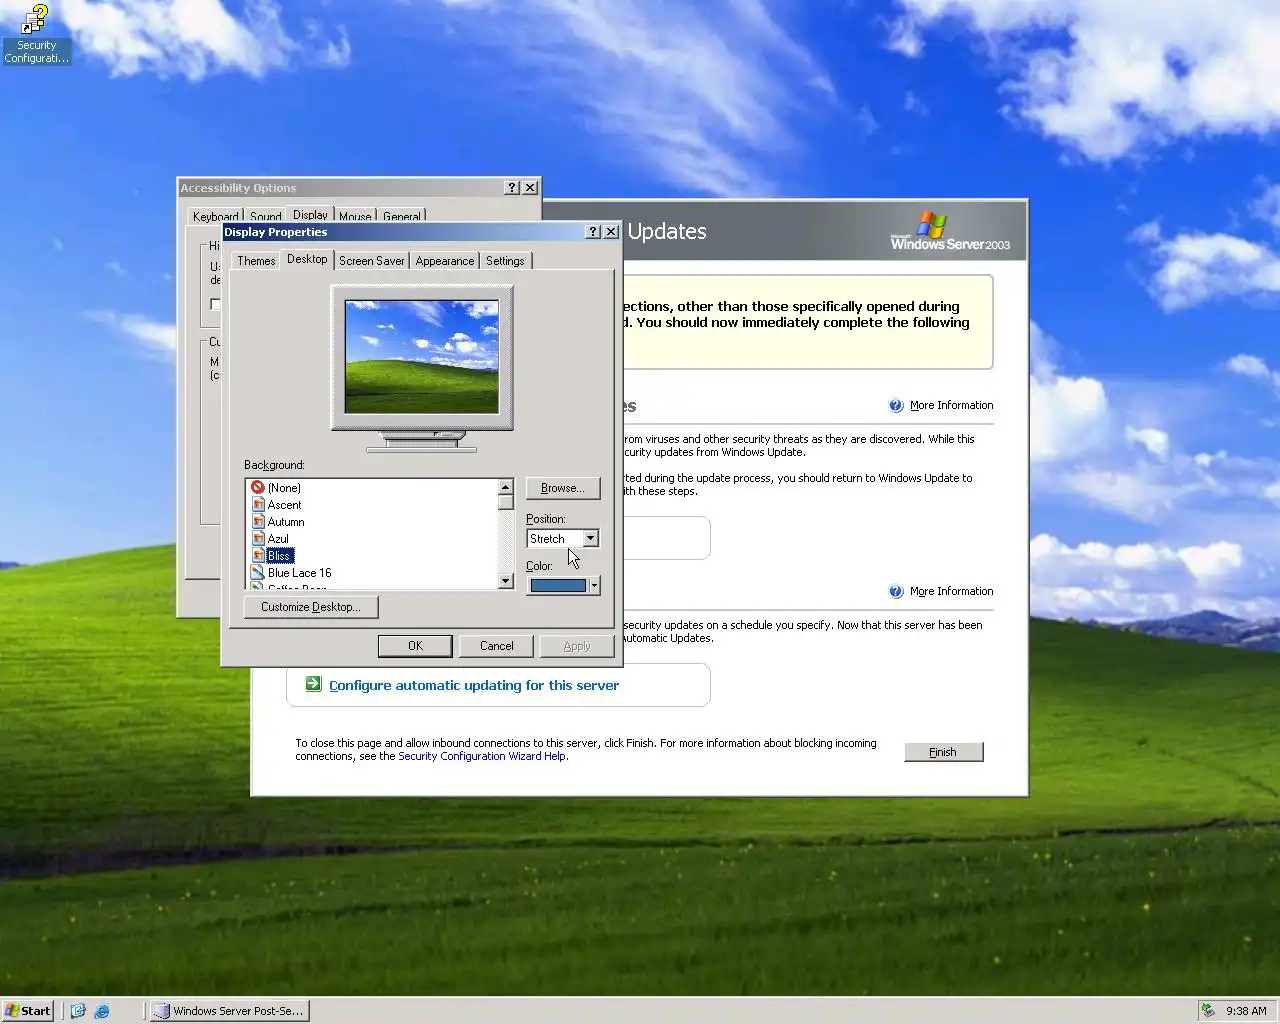The height and width of the screenshot is (1024, 1280).
Task: Open the Color picker dropdown arrow
Action: coord(595,586)
